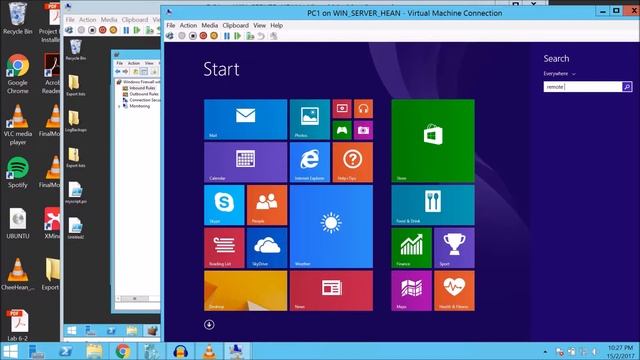
Task: Open the Food & Drink tile
Action: pos(433,205)
